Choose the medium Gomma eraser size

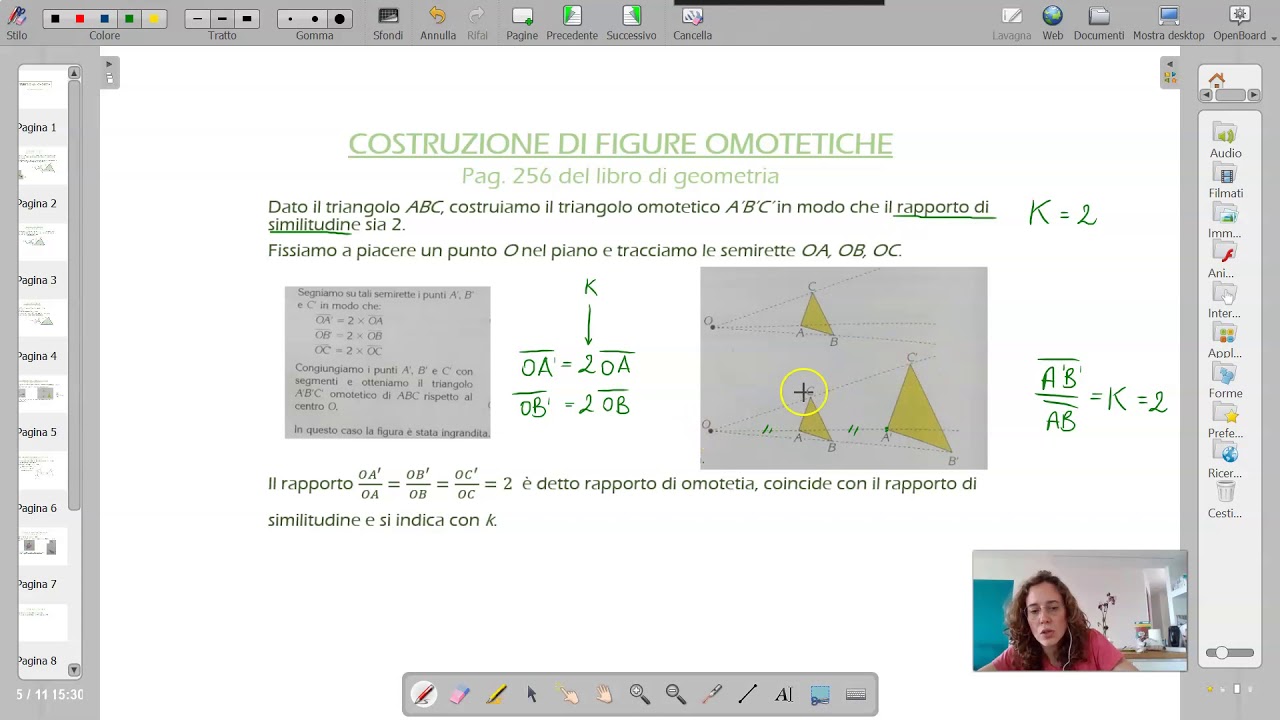[315, 19]
